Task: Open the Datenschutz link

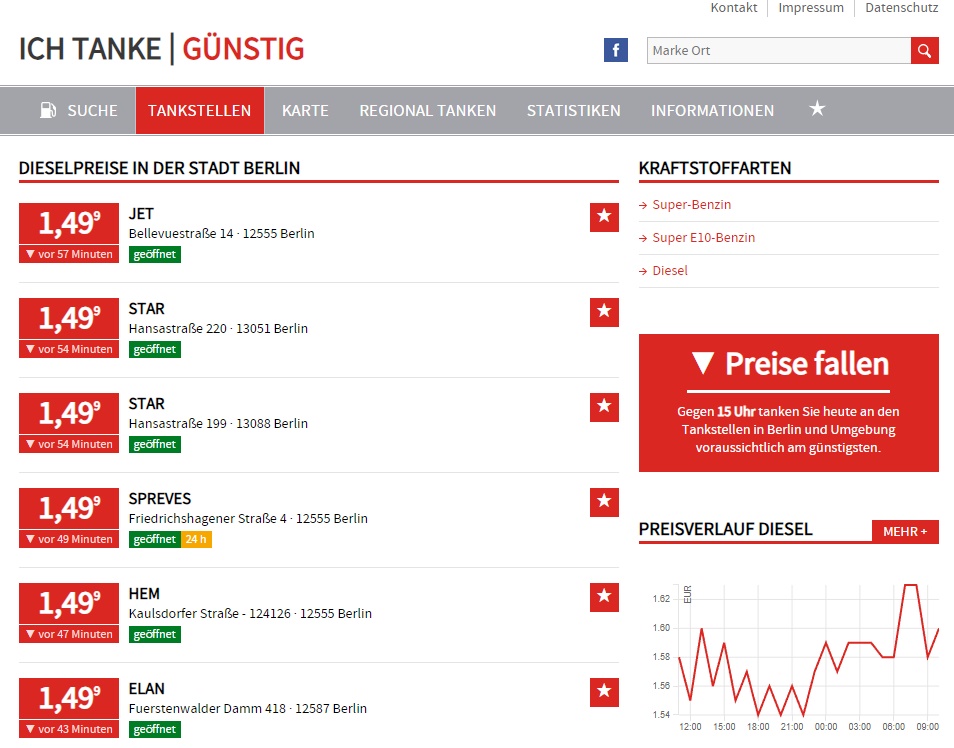Action: point(902,8)
